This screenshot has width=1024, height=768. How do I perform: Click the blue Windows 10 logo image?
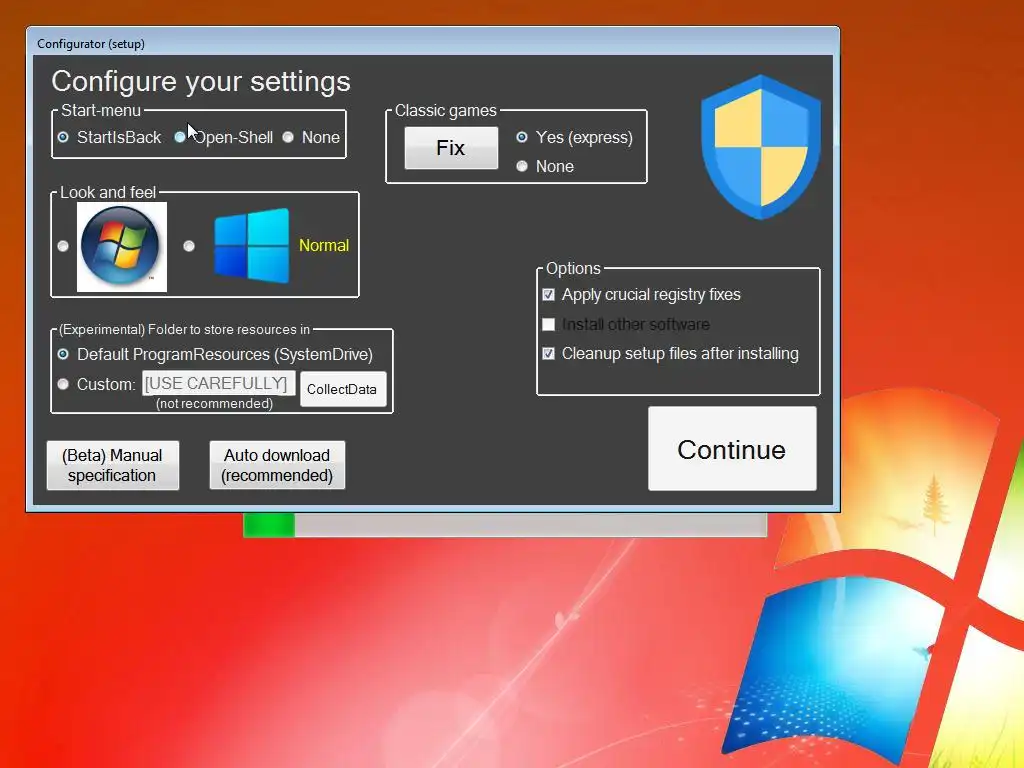(x=251, y=246)
